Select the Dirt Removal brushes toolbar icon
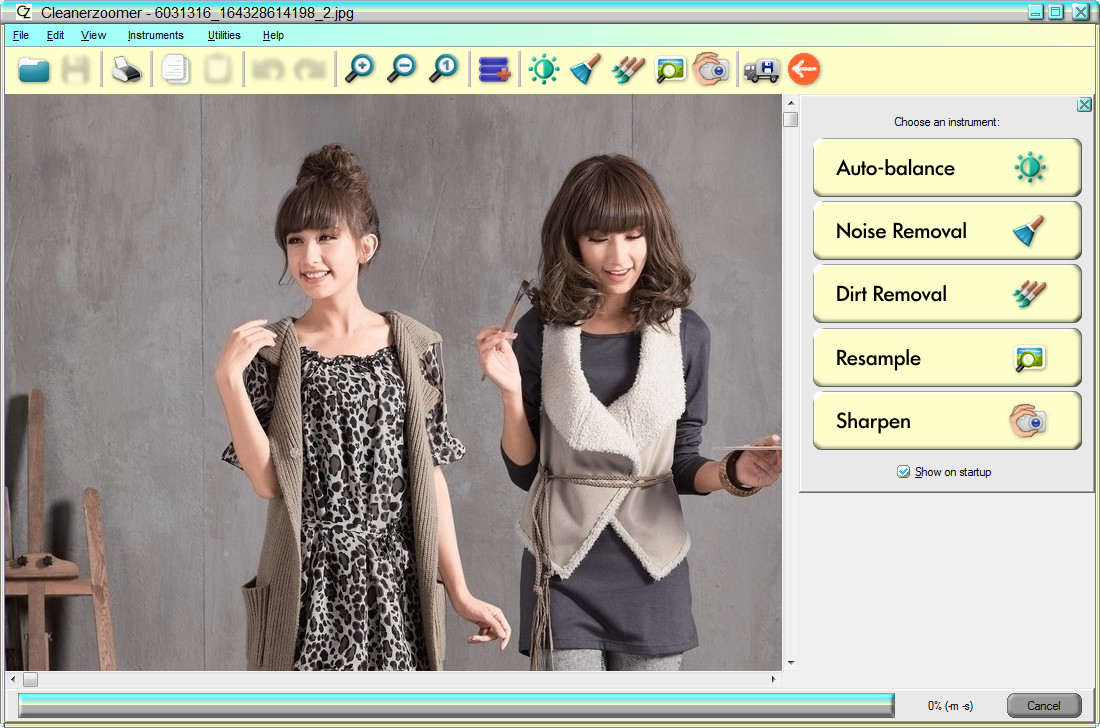The height and width of the screenshot is (728, 1100). click(x=628, y=70)
